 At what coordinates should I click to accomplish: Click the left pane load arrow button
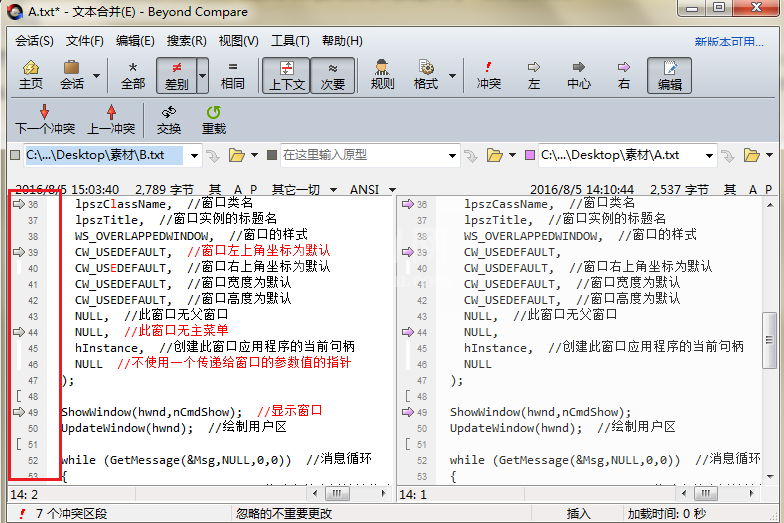[x=213, y=156]
